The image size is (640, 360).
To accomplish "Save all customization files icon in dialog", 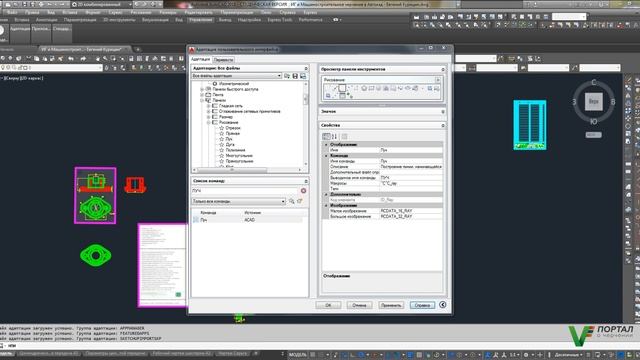I will point(295,76).
